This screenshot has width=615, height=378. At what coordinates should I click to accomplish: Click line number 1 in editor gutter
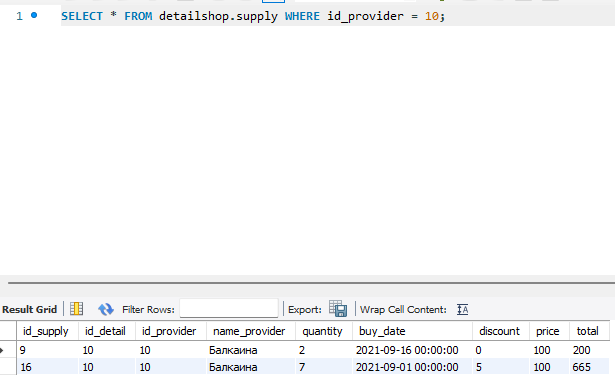coord(19,16)
